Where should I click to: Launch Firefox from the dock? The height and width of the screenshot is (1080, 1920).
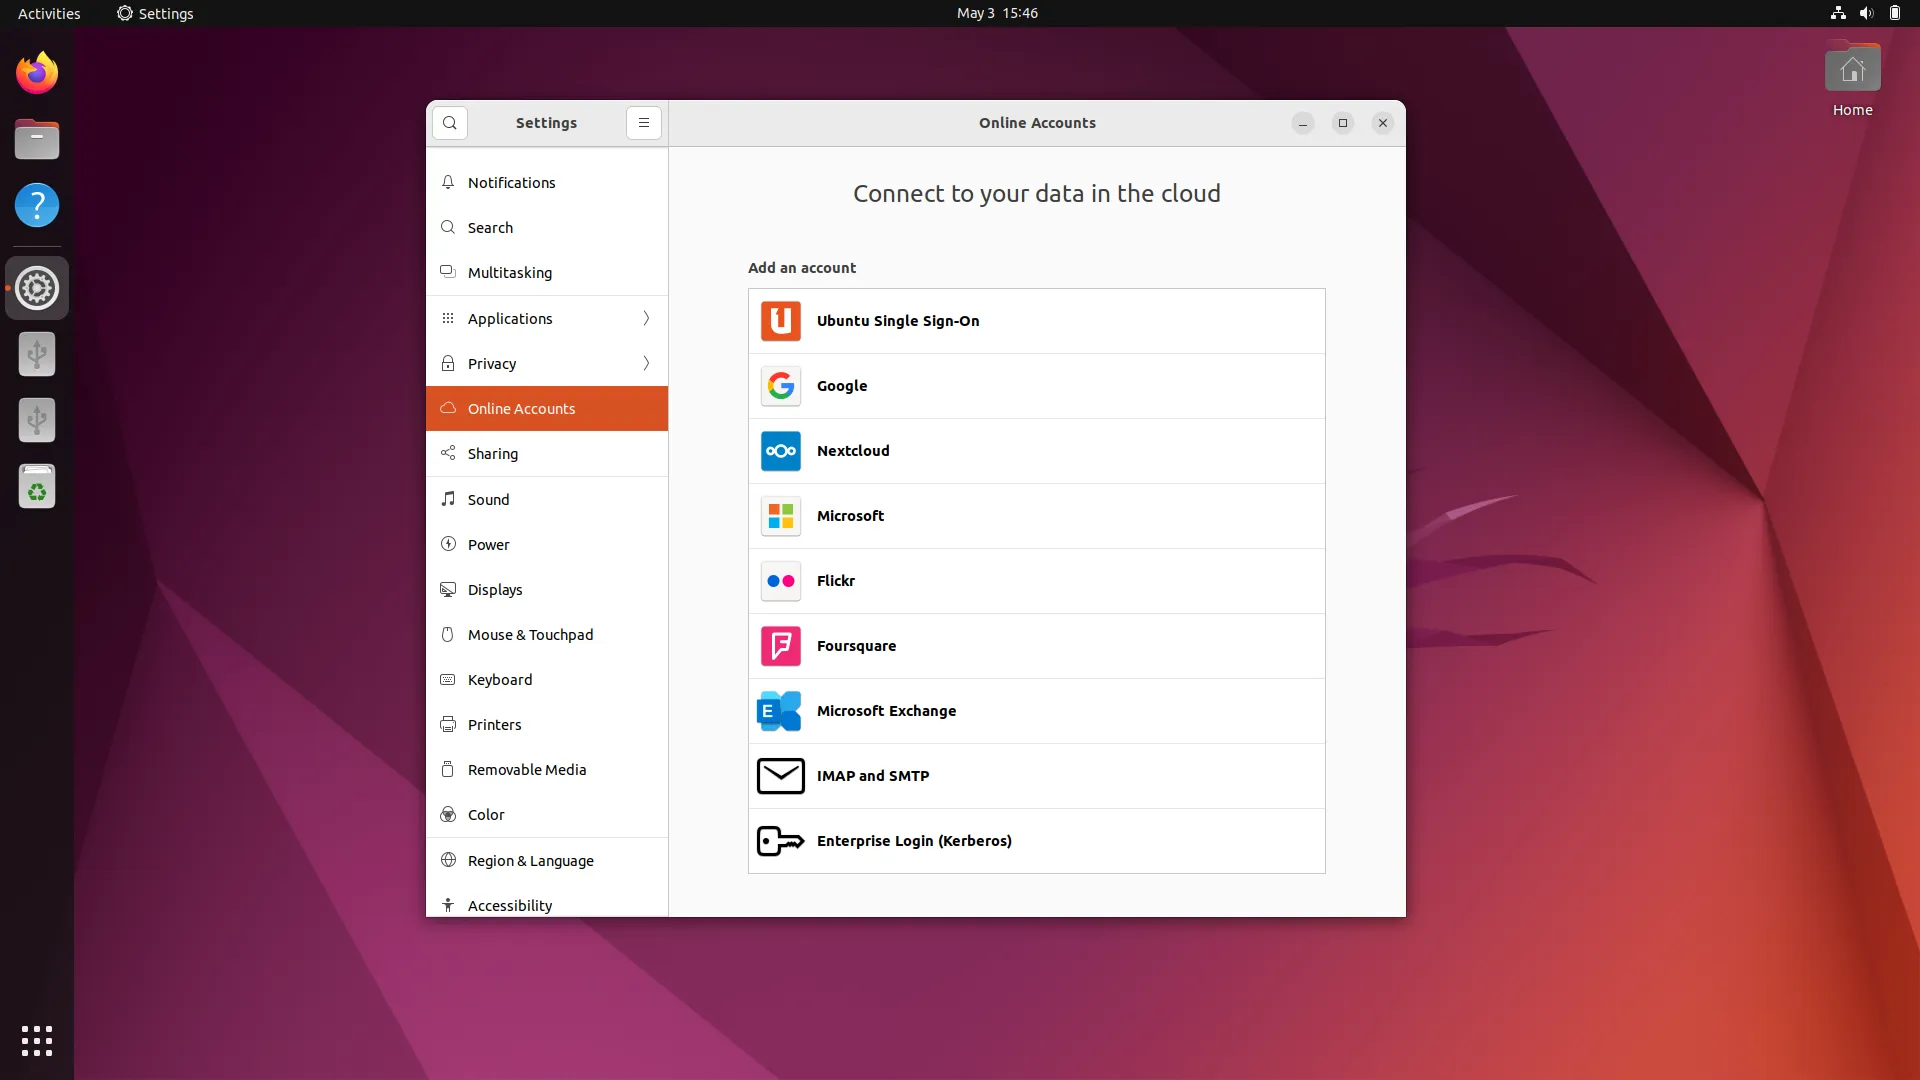pos(37,73)
